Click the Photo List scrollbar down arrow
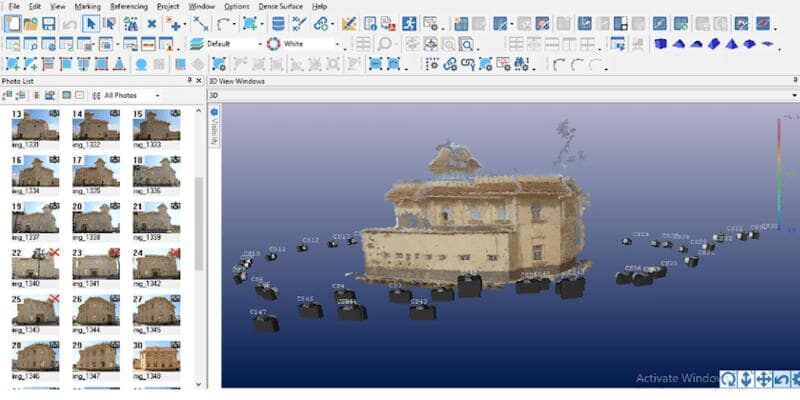Screen dimensions: 800x400 click(x=199, y=384)
